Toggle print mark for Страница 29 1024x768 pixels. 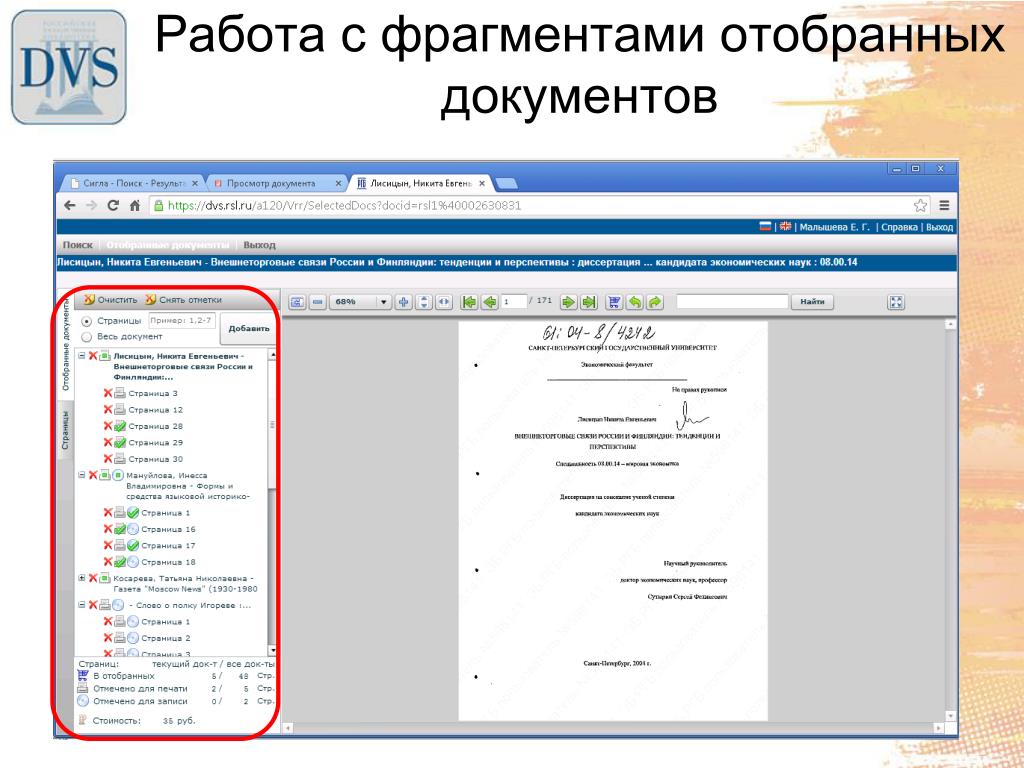(120, 442)
